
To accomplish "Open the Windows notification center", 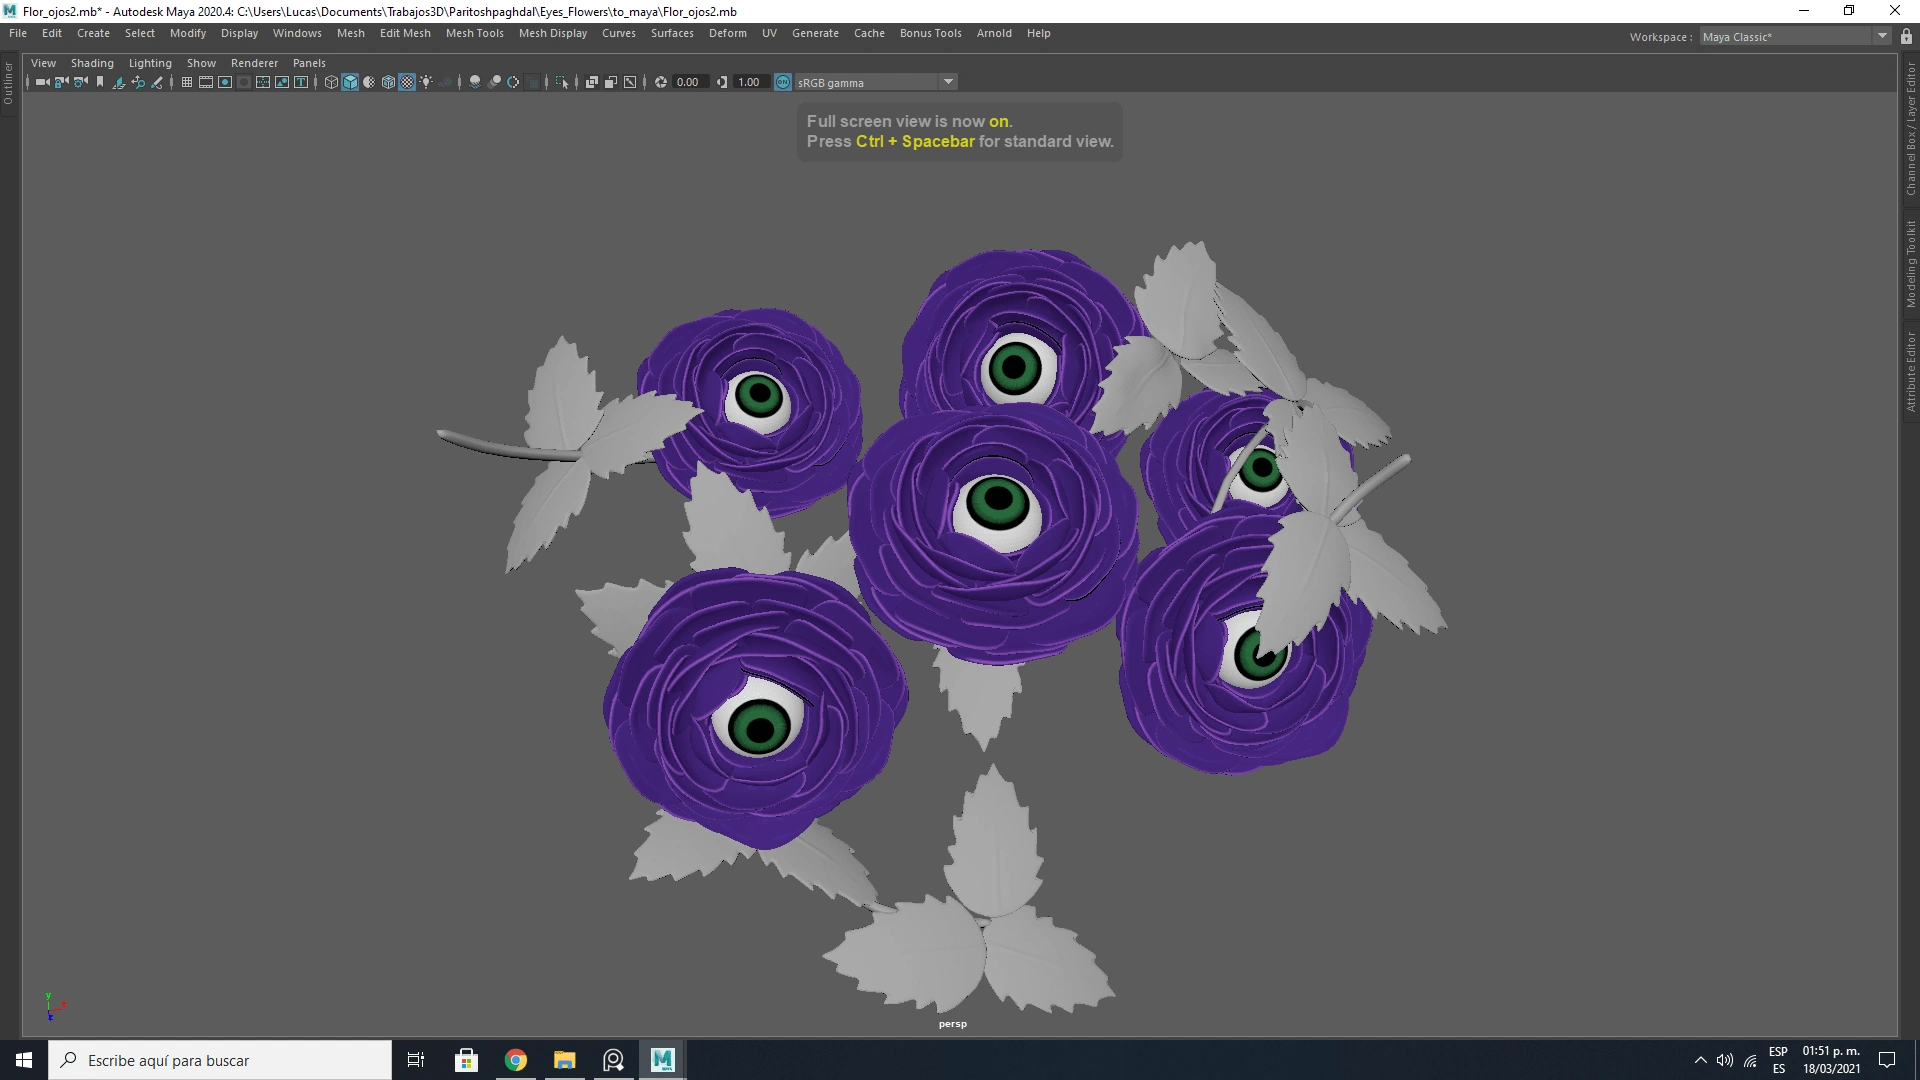I will point(1887,1060).
